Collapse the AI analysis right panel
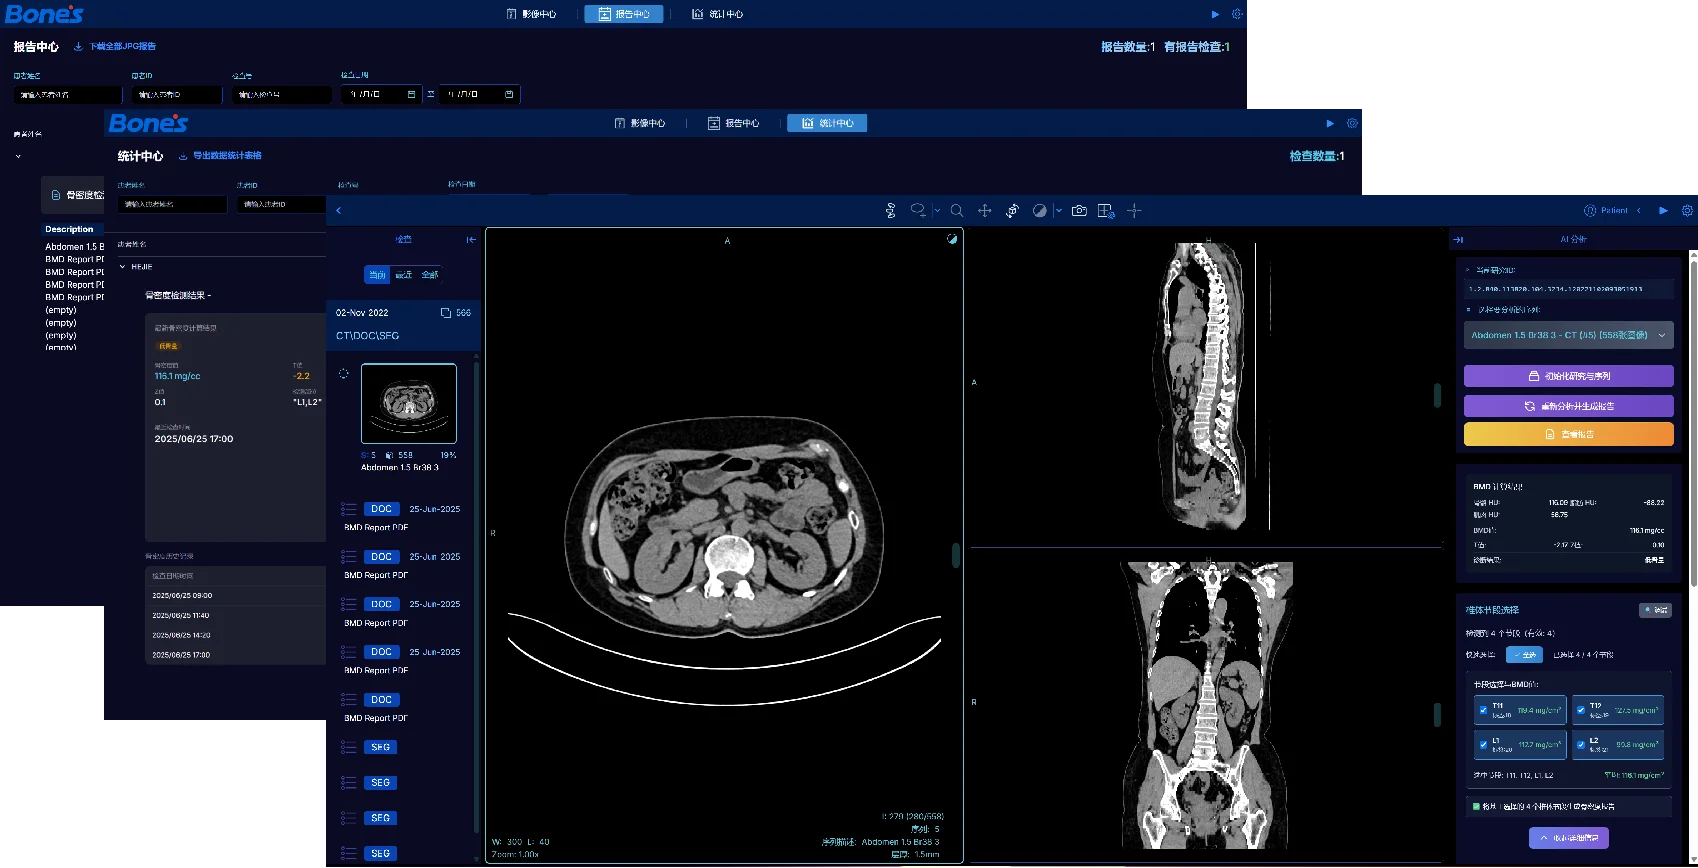Viewport: 1698px width, 868px height. coord(1458,240)
